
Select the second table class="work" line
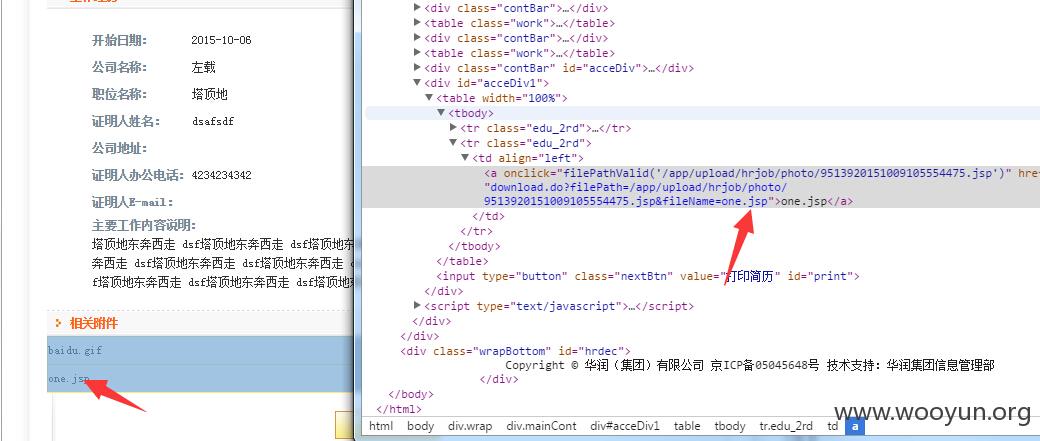click(x=519, y=53)
